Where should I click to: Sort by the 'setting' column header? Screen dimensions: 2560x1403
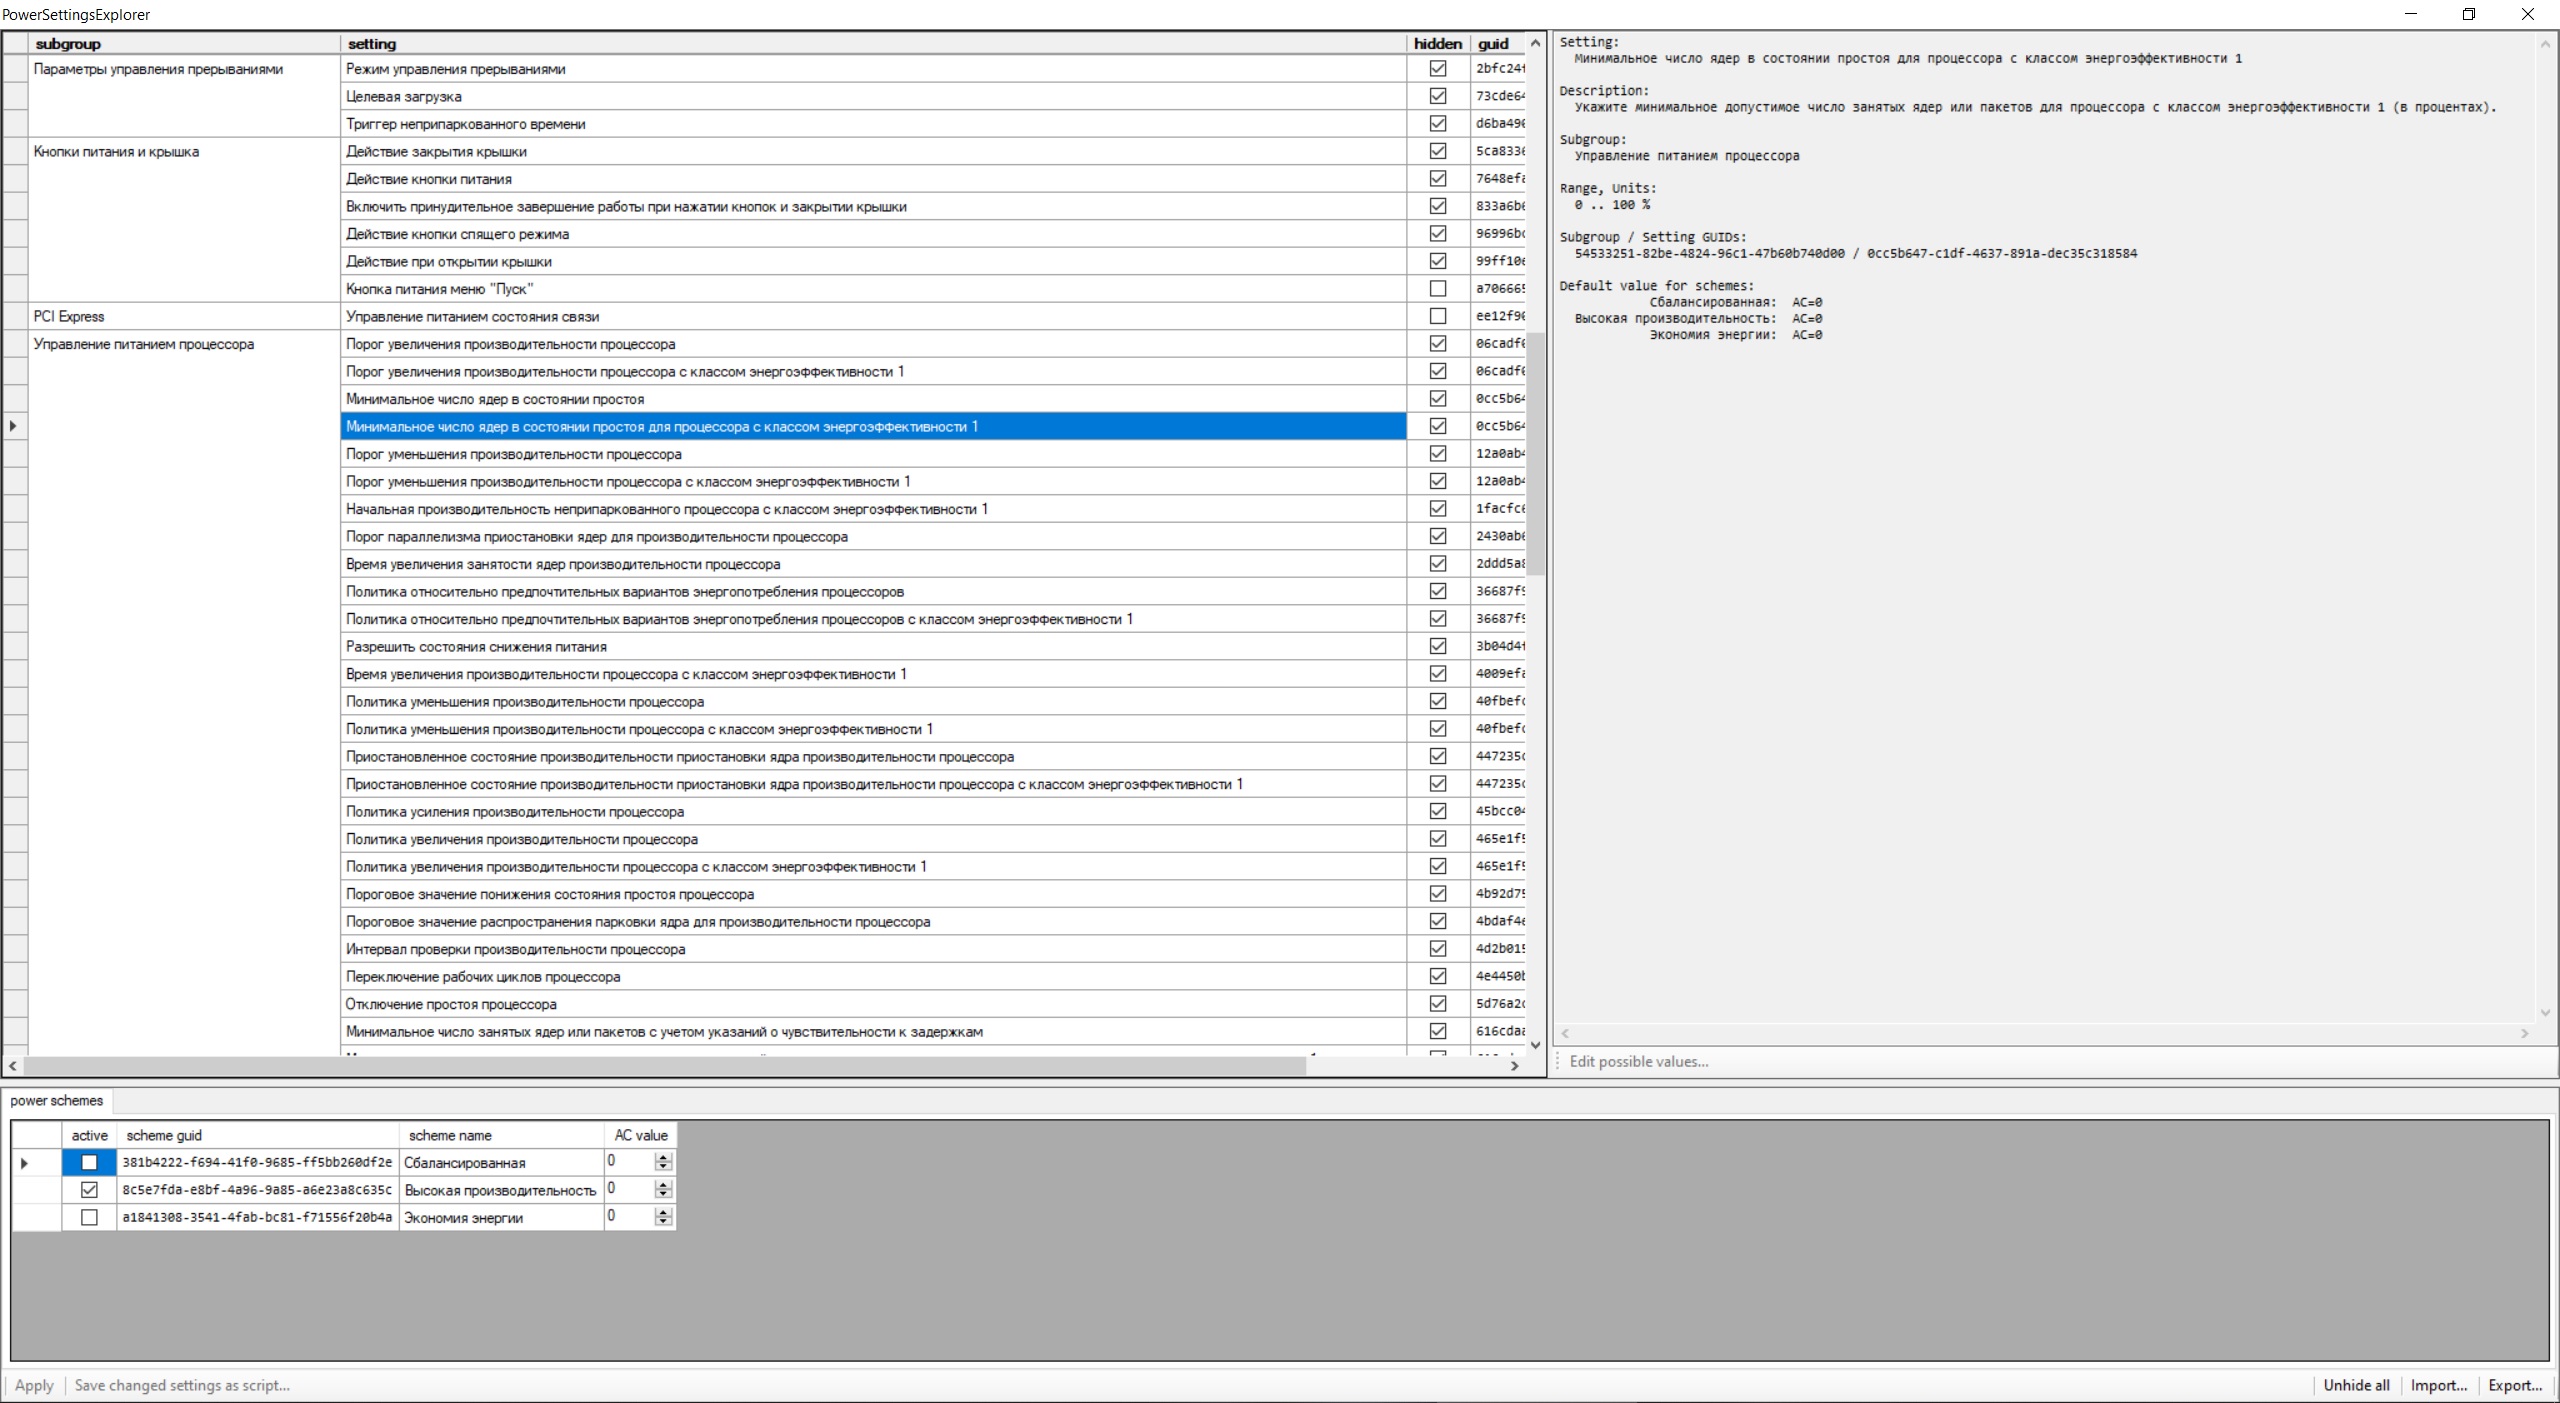[372, 43]
